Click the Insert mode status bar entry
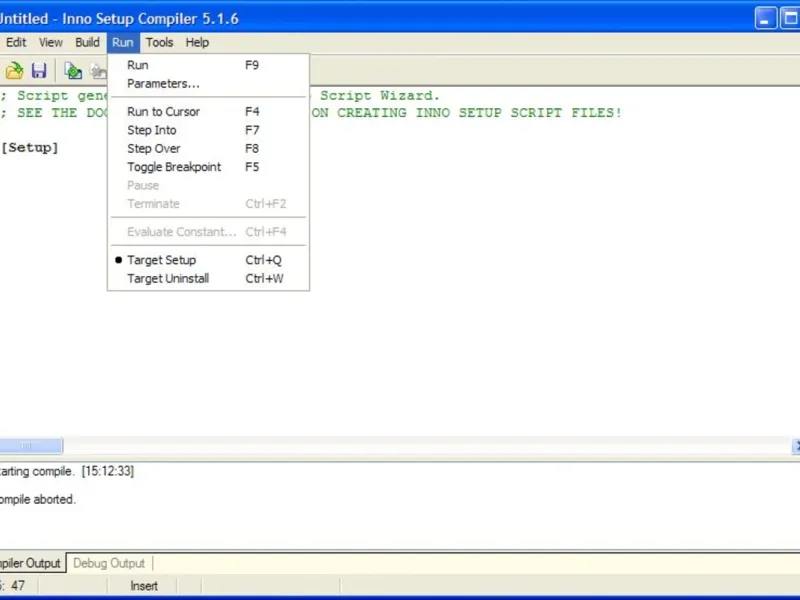Image resolution: width=800 pixels, height=600 pixels. (x=144, y=586)
